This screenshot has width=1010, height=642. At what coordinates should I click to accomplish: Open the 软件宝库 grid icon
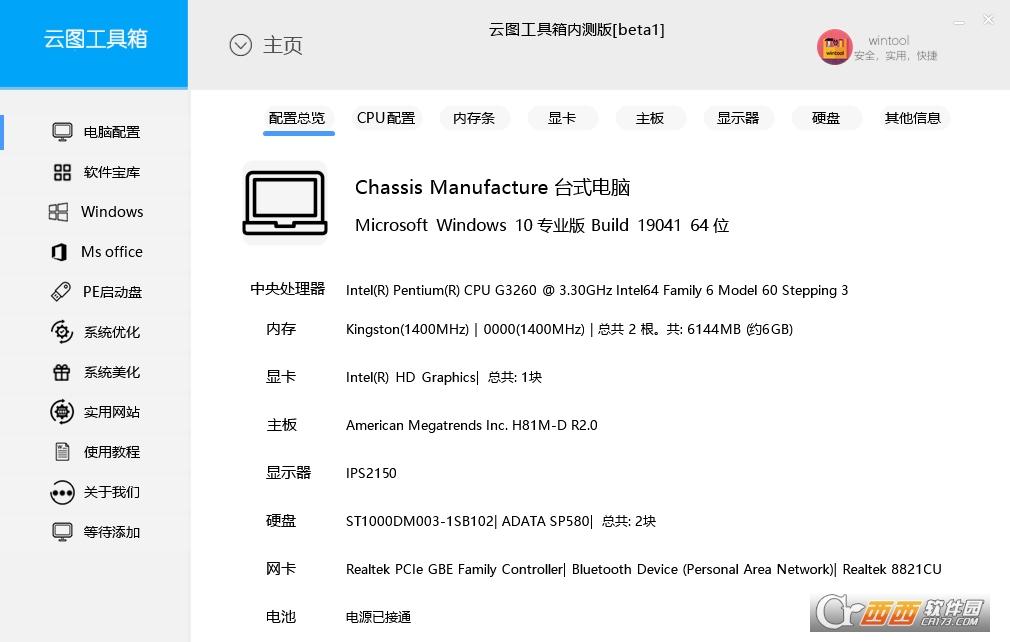(62, 172)
